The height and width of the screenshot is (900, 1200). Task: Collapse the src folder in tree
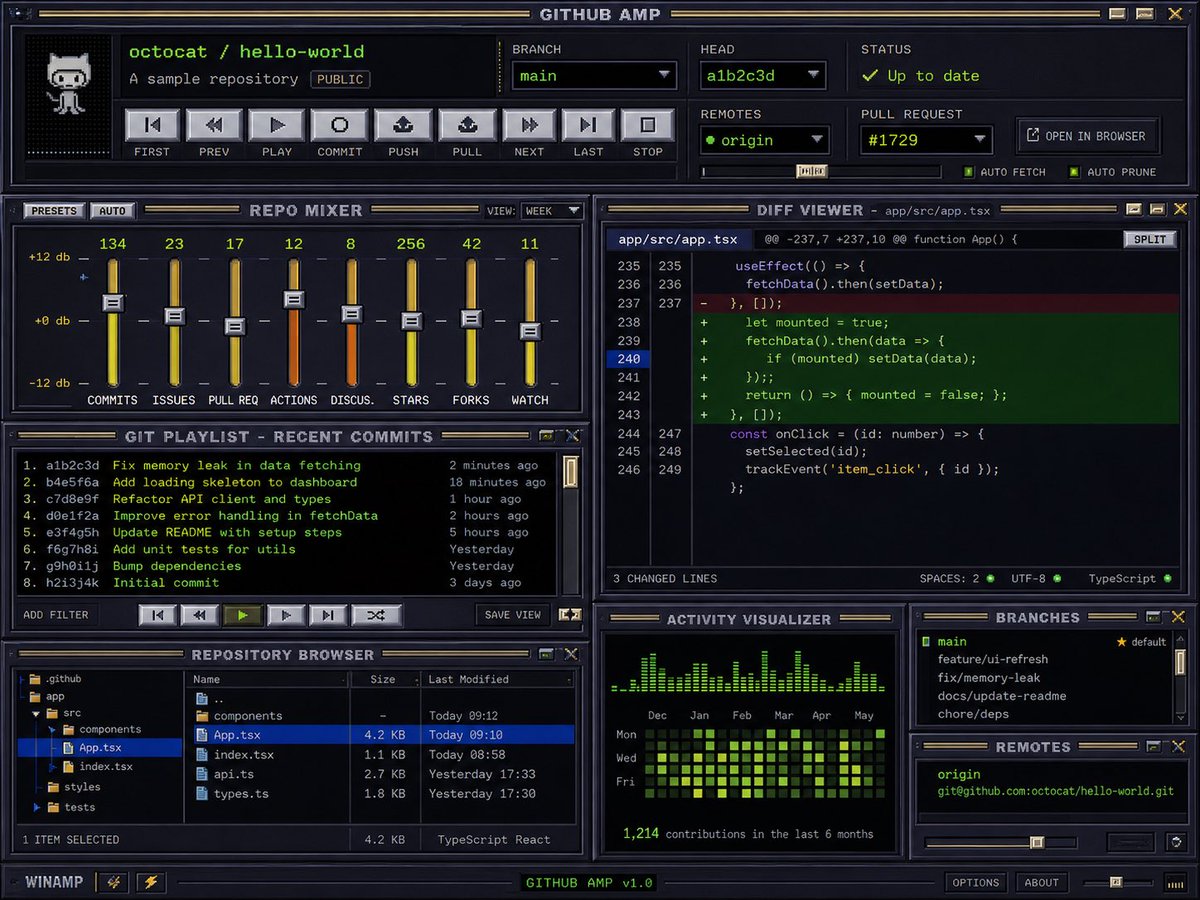37,714
